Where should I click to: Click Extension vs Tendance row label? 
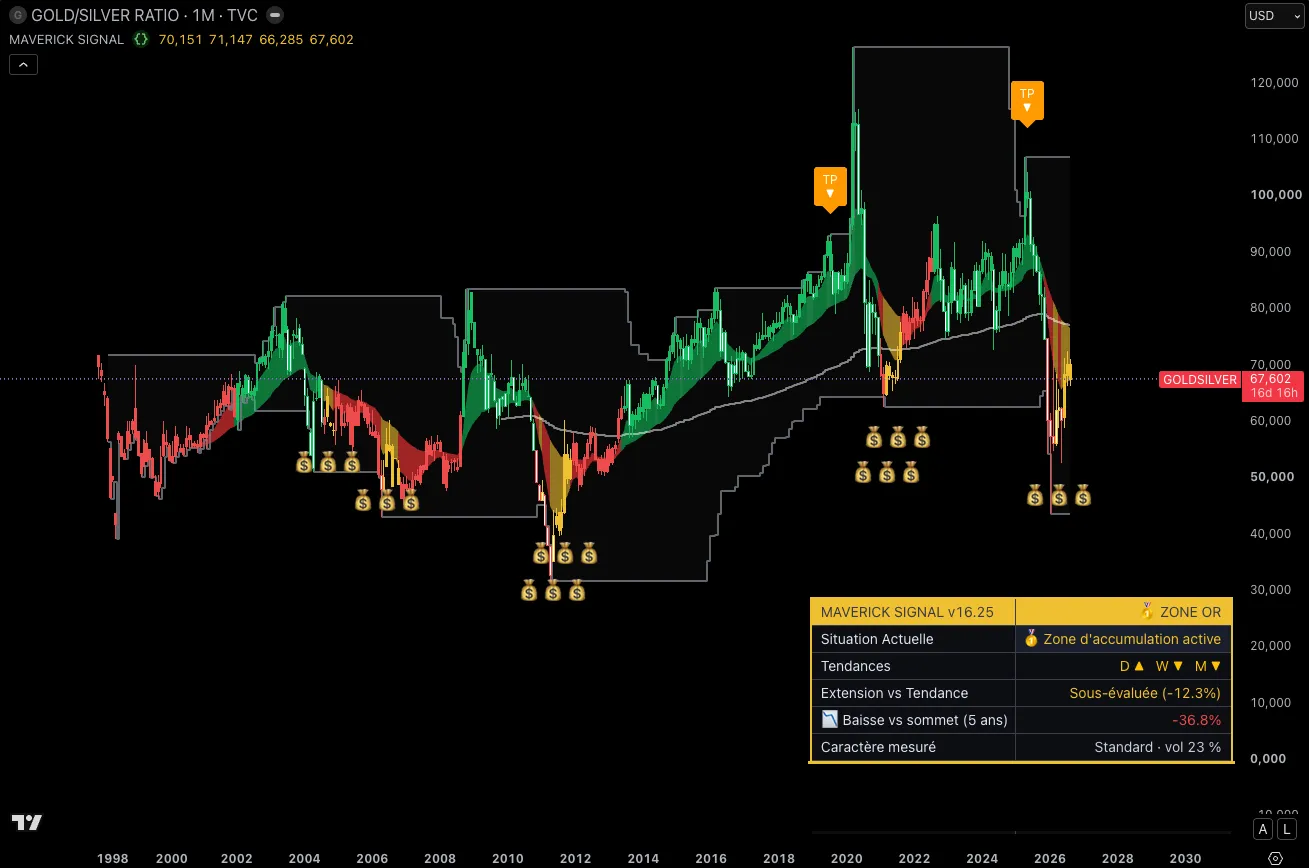coord(894,693)
